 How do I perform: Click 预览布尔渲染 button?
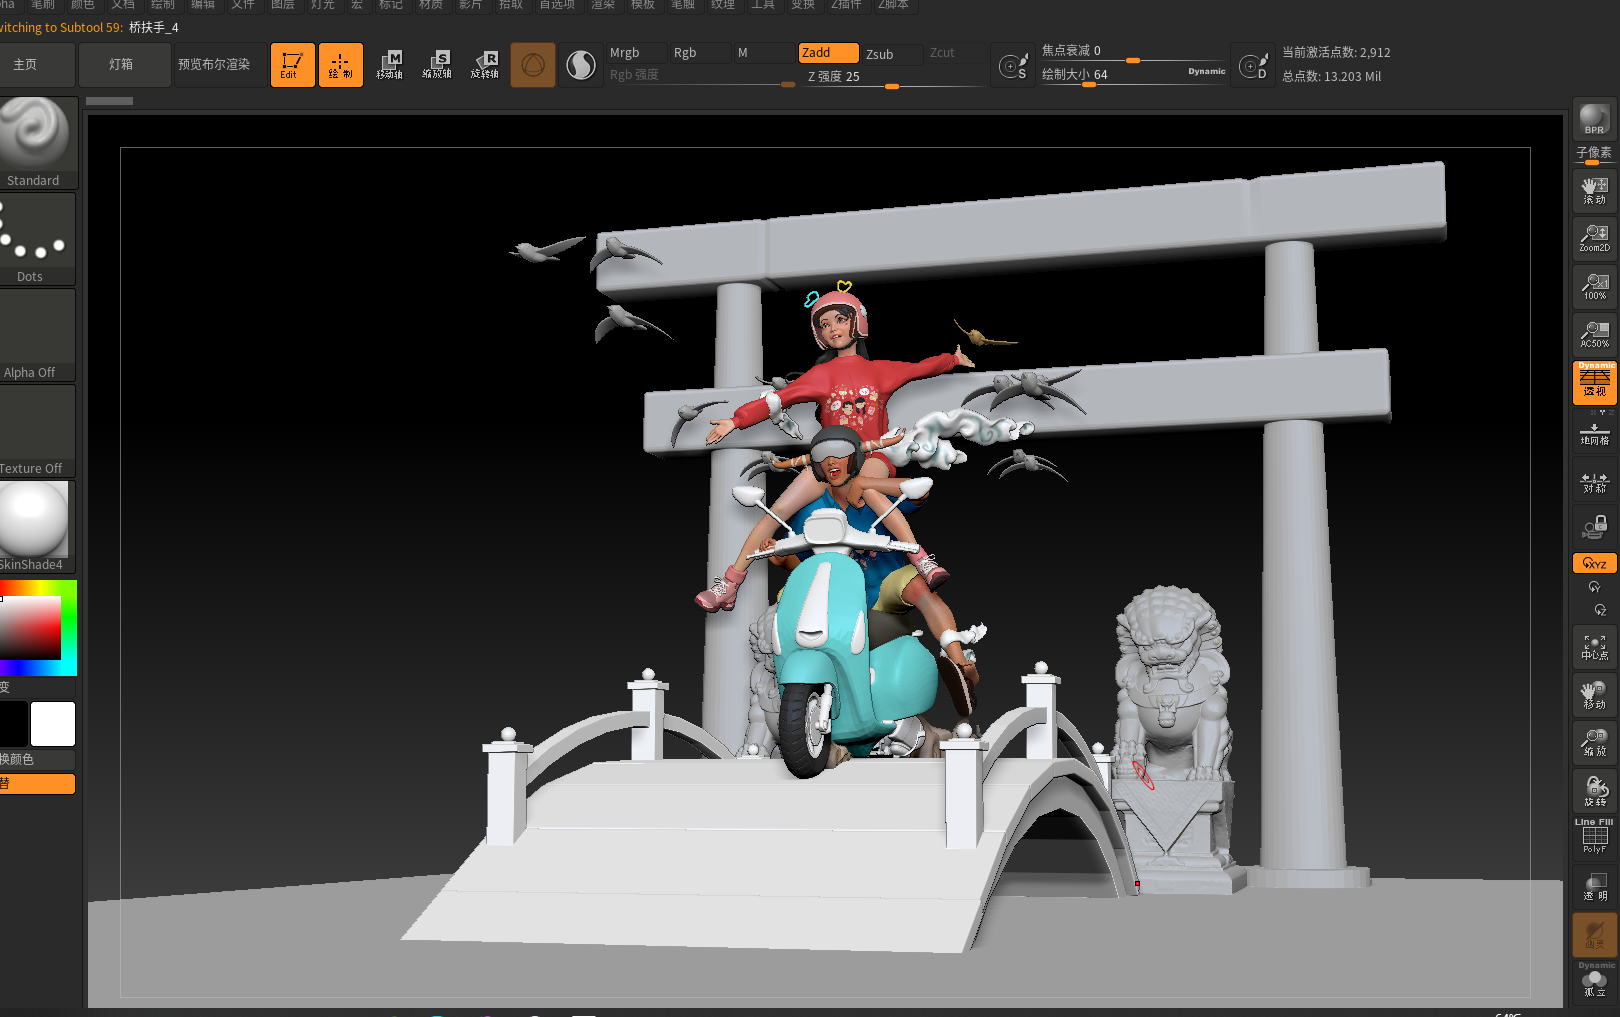point(220,65)
